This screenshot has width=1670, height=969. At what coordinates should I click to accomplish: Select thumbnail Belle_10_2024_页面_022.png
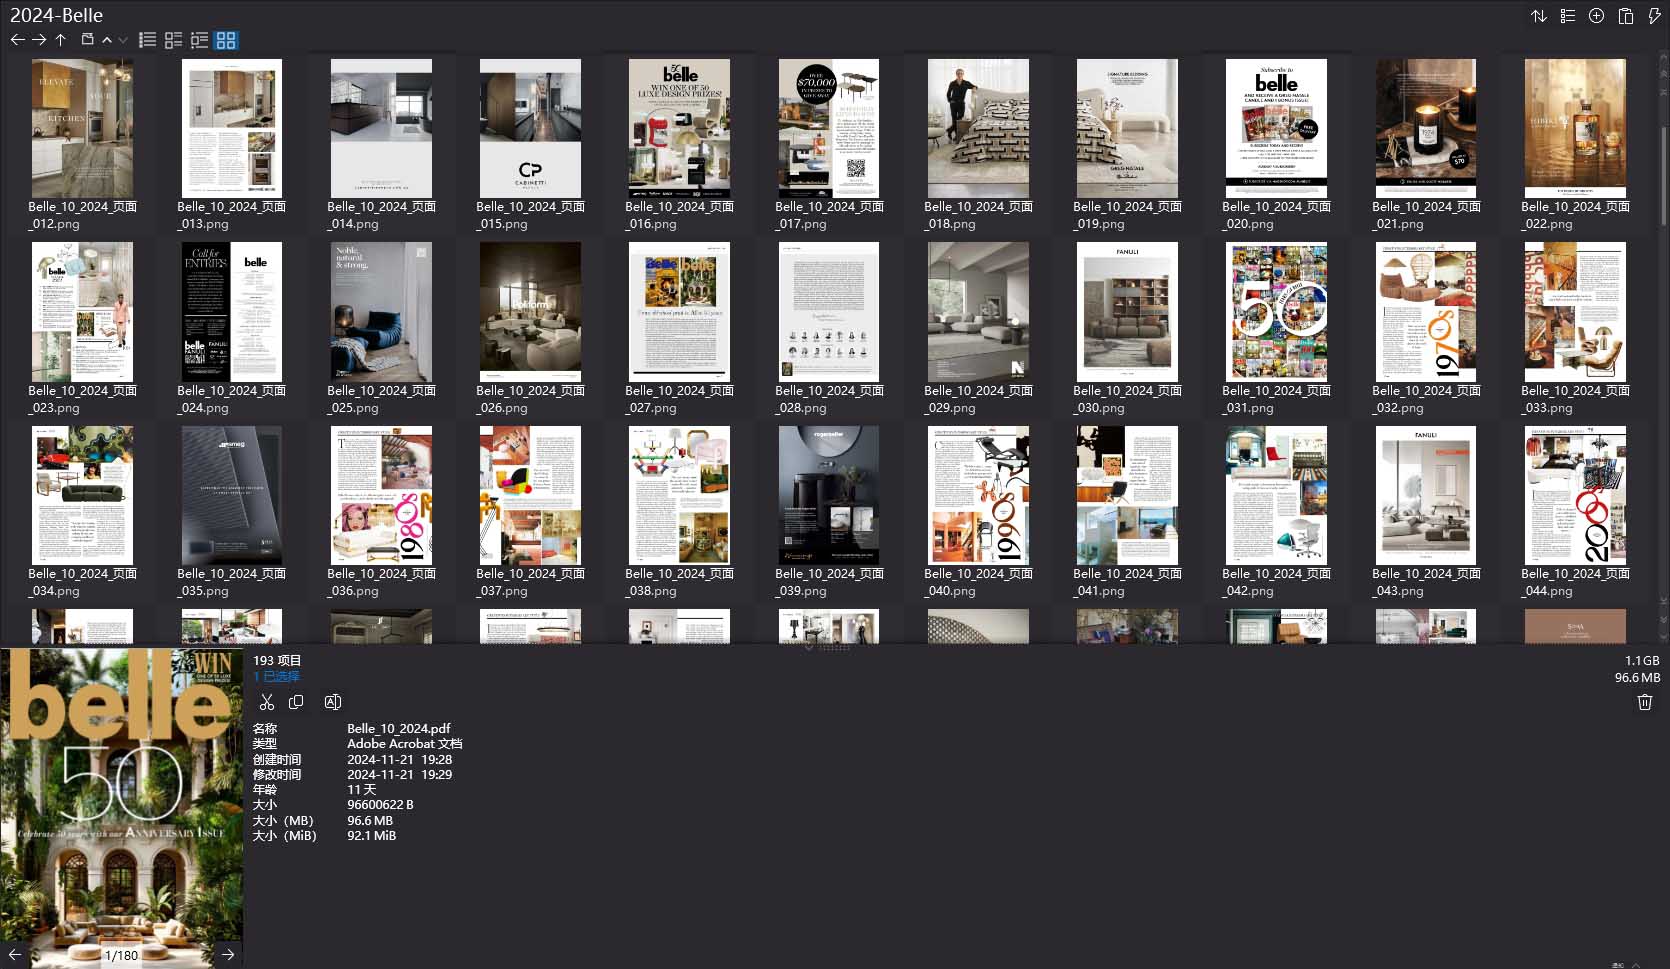[1575, 128]
